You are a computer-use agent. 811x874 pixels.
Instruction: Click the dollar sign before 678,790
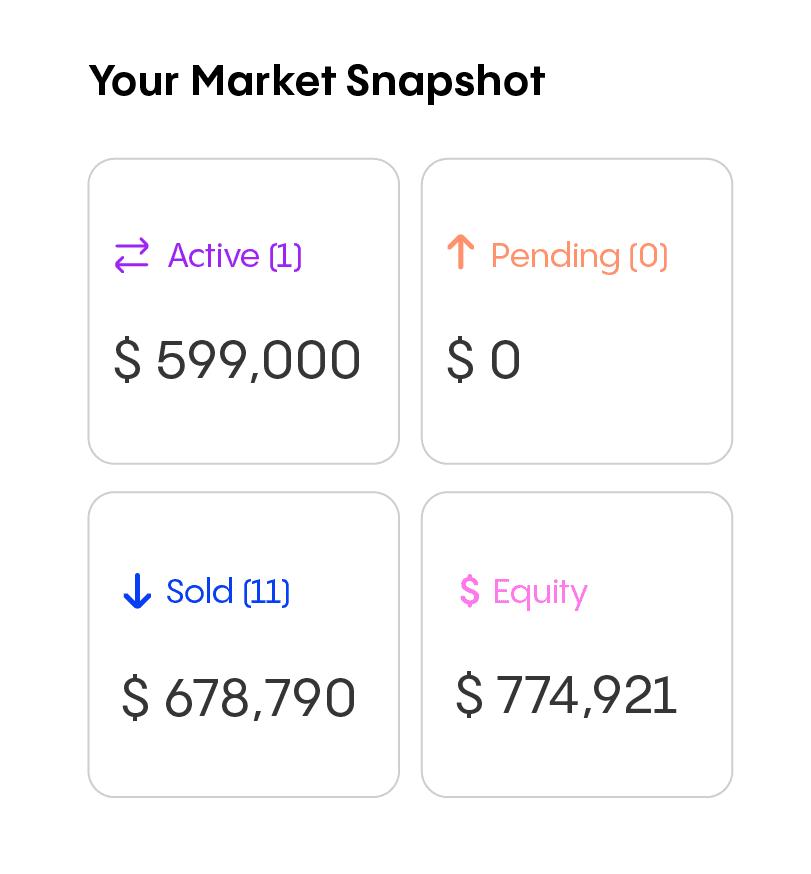point(135,697)
